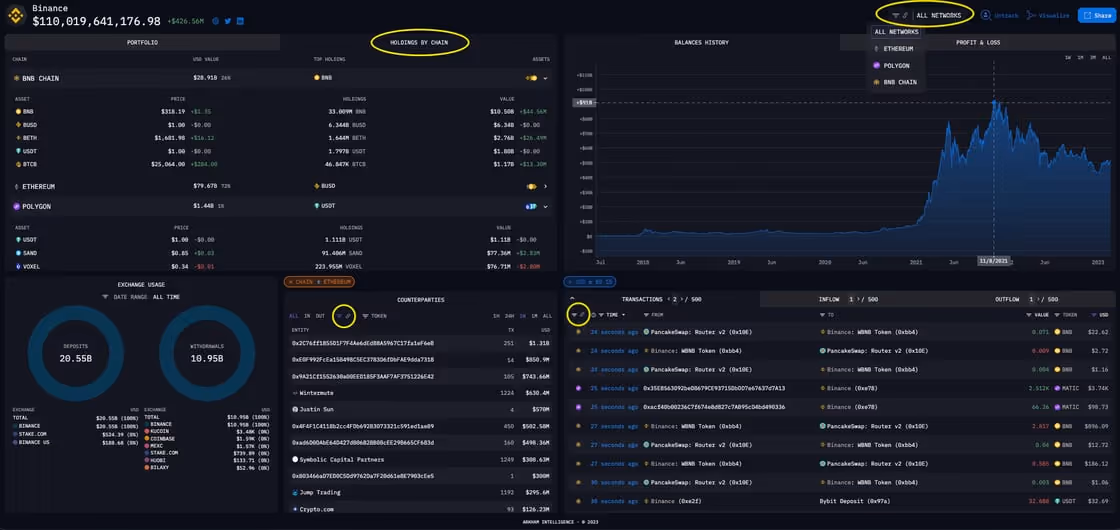1120x530 pixels.
Task: Open Binance's Twitter profile icon
Action: (x=228, y=21)
